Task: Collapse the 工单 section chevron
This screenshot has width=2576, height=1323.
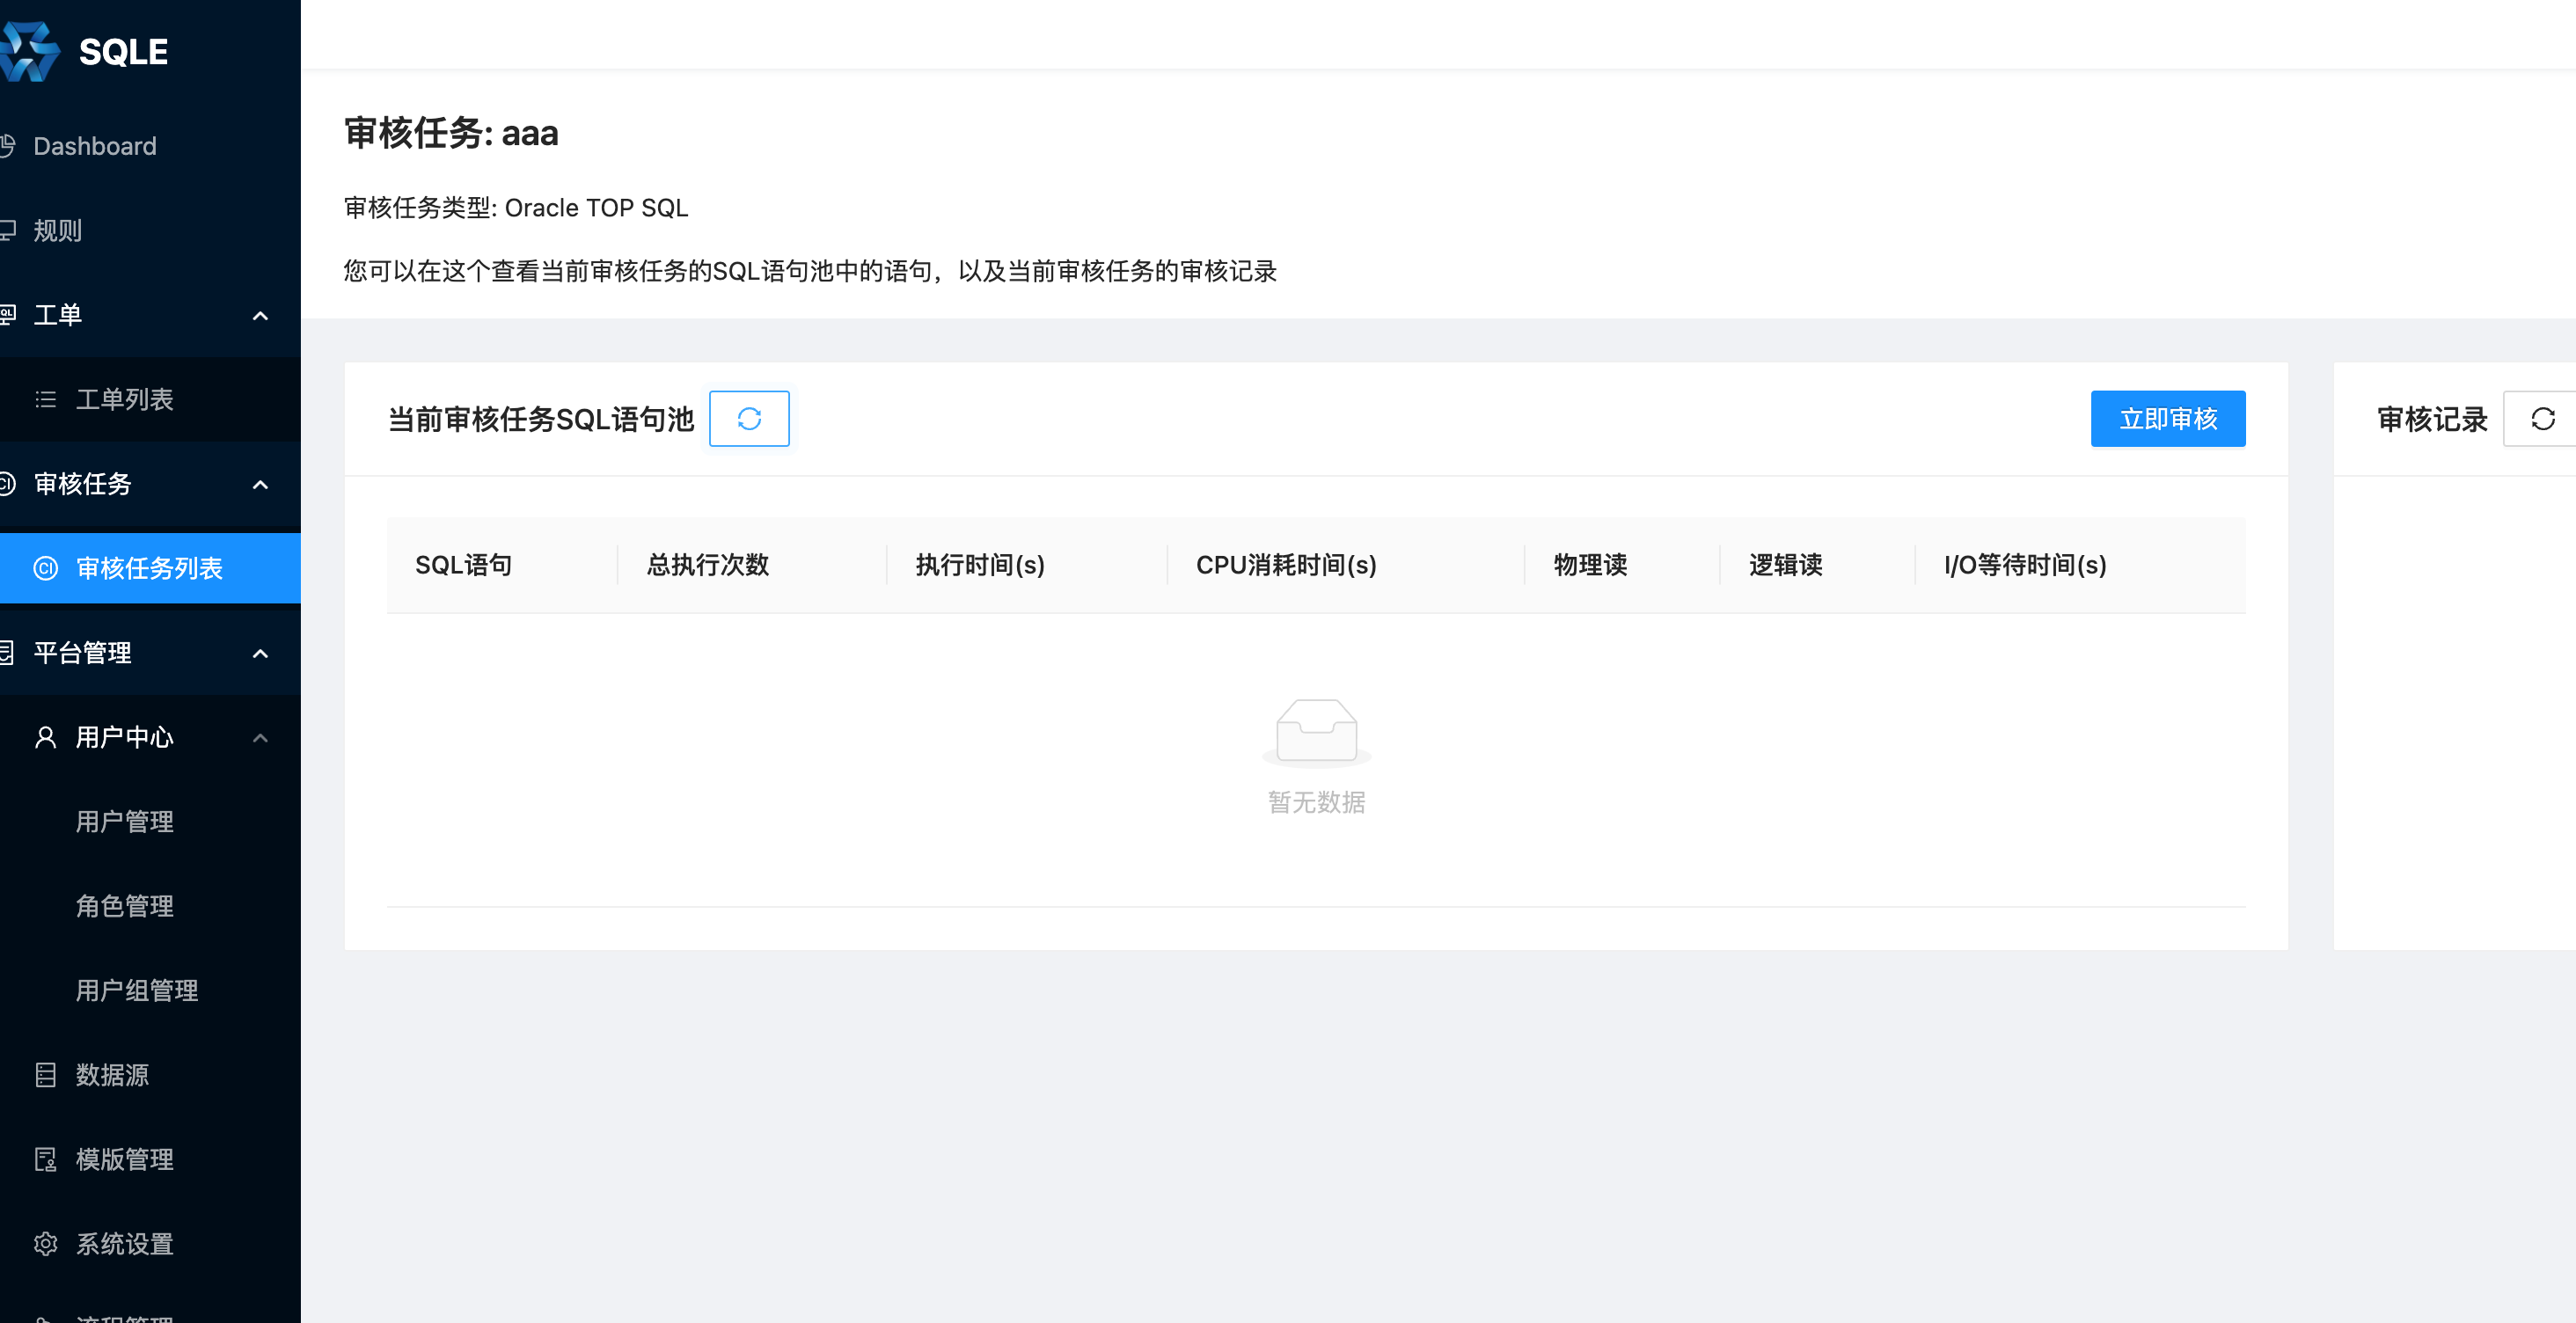Action: (261, 315)
